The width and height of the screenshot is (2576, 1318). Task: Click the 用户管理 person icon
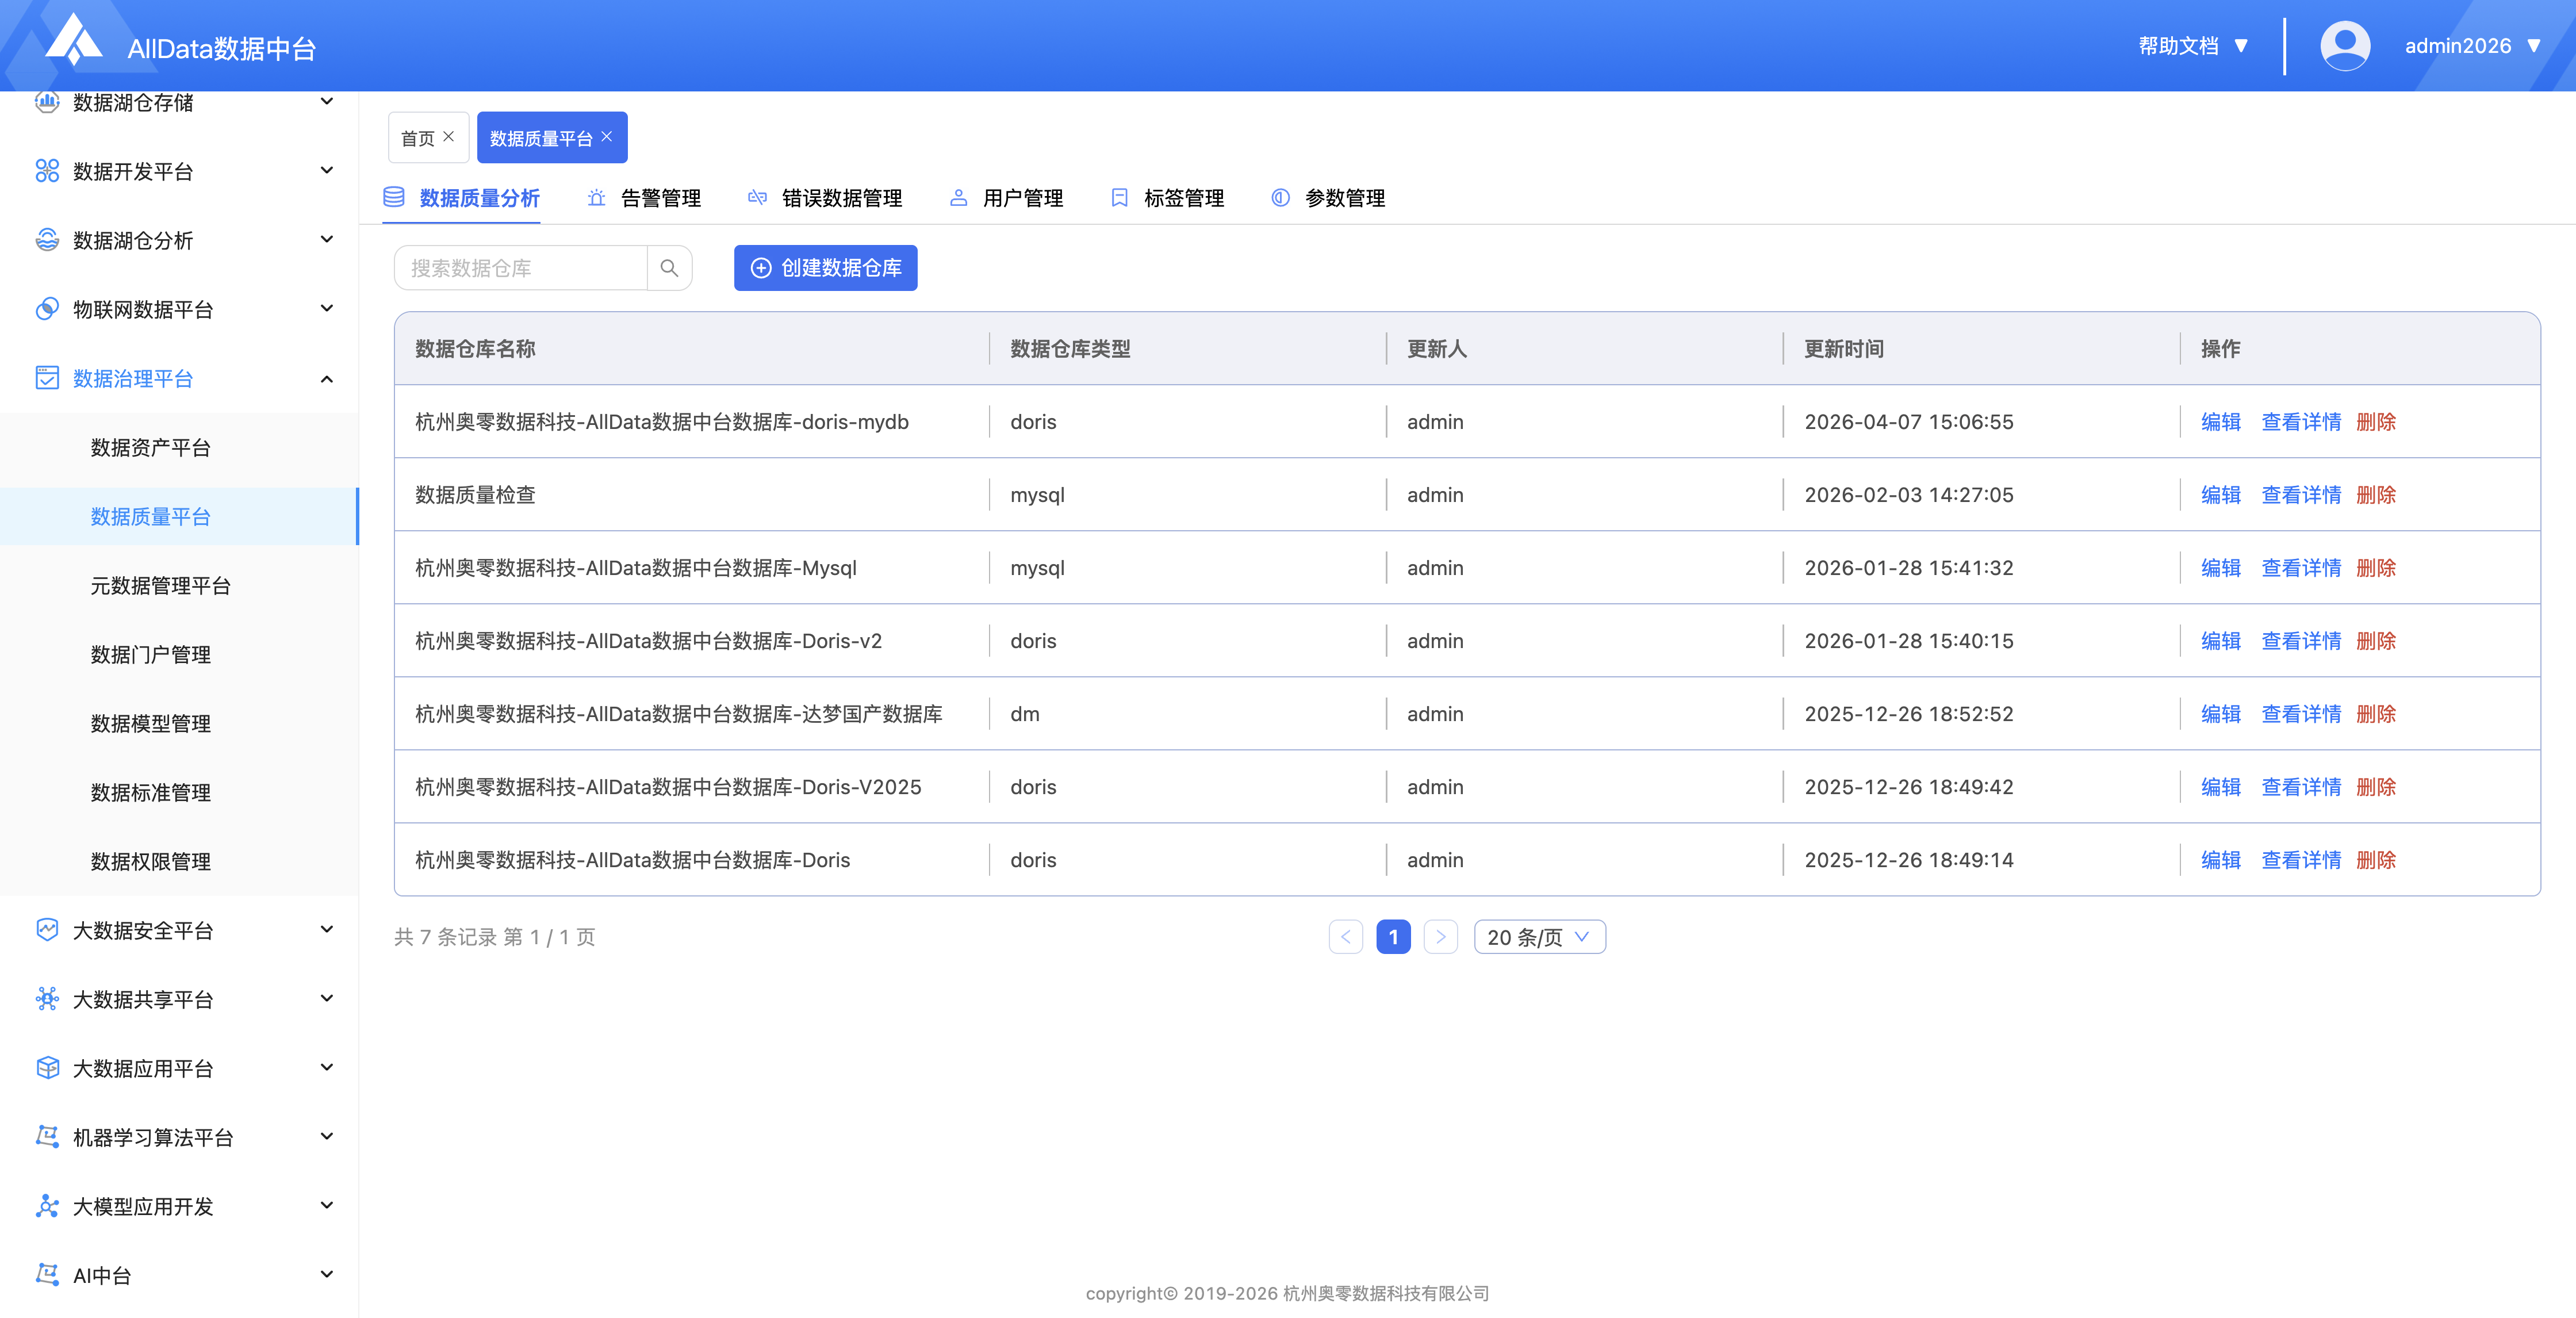click(x=958, y=198)
